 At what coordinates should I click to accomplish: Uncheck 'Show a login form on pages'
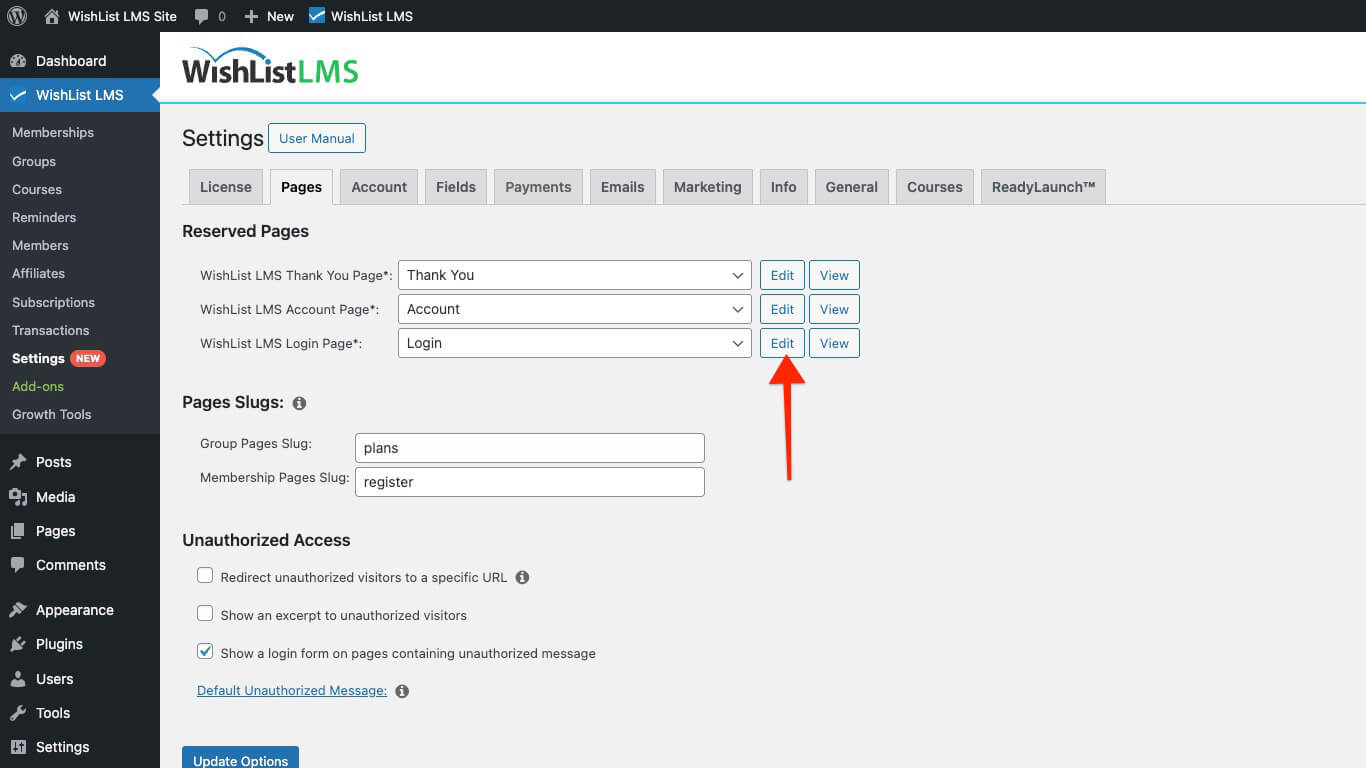click(205, 651)
